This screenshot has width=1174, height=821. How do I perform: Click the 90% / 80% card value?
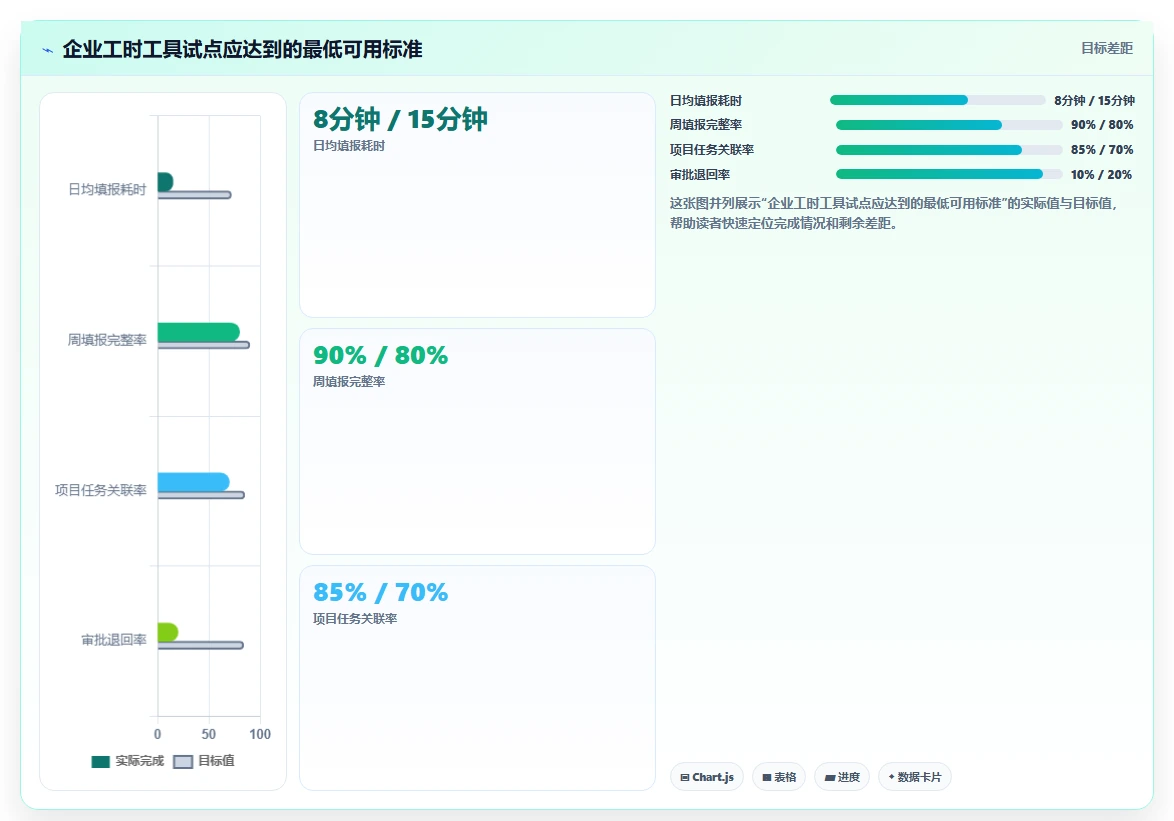pyautogui.click(x=380, y=355)
